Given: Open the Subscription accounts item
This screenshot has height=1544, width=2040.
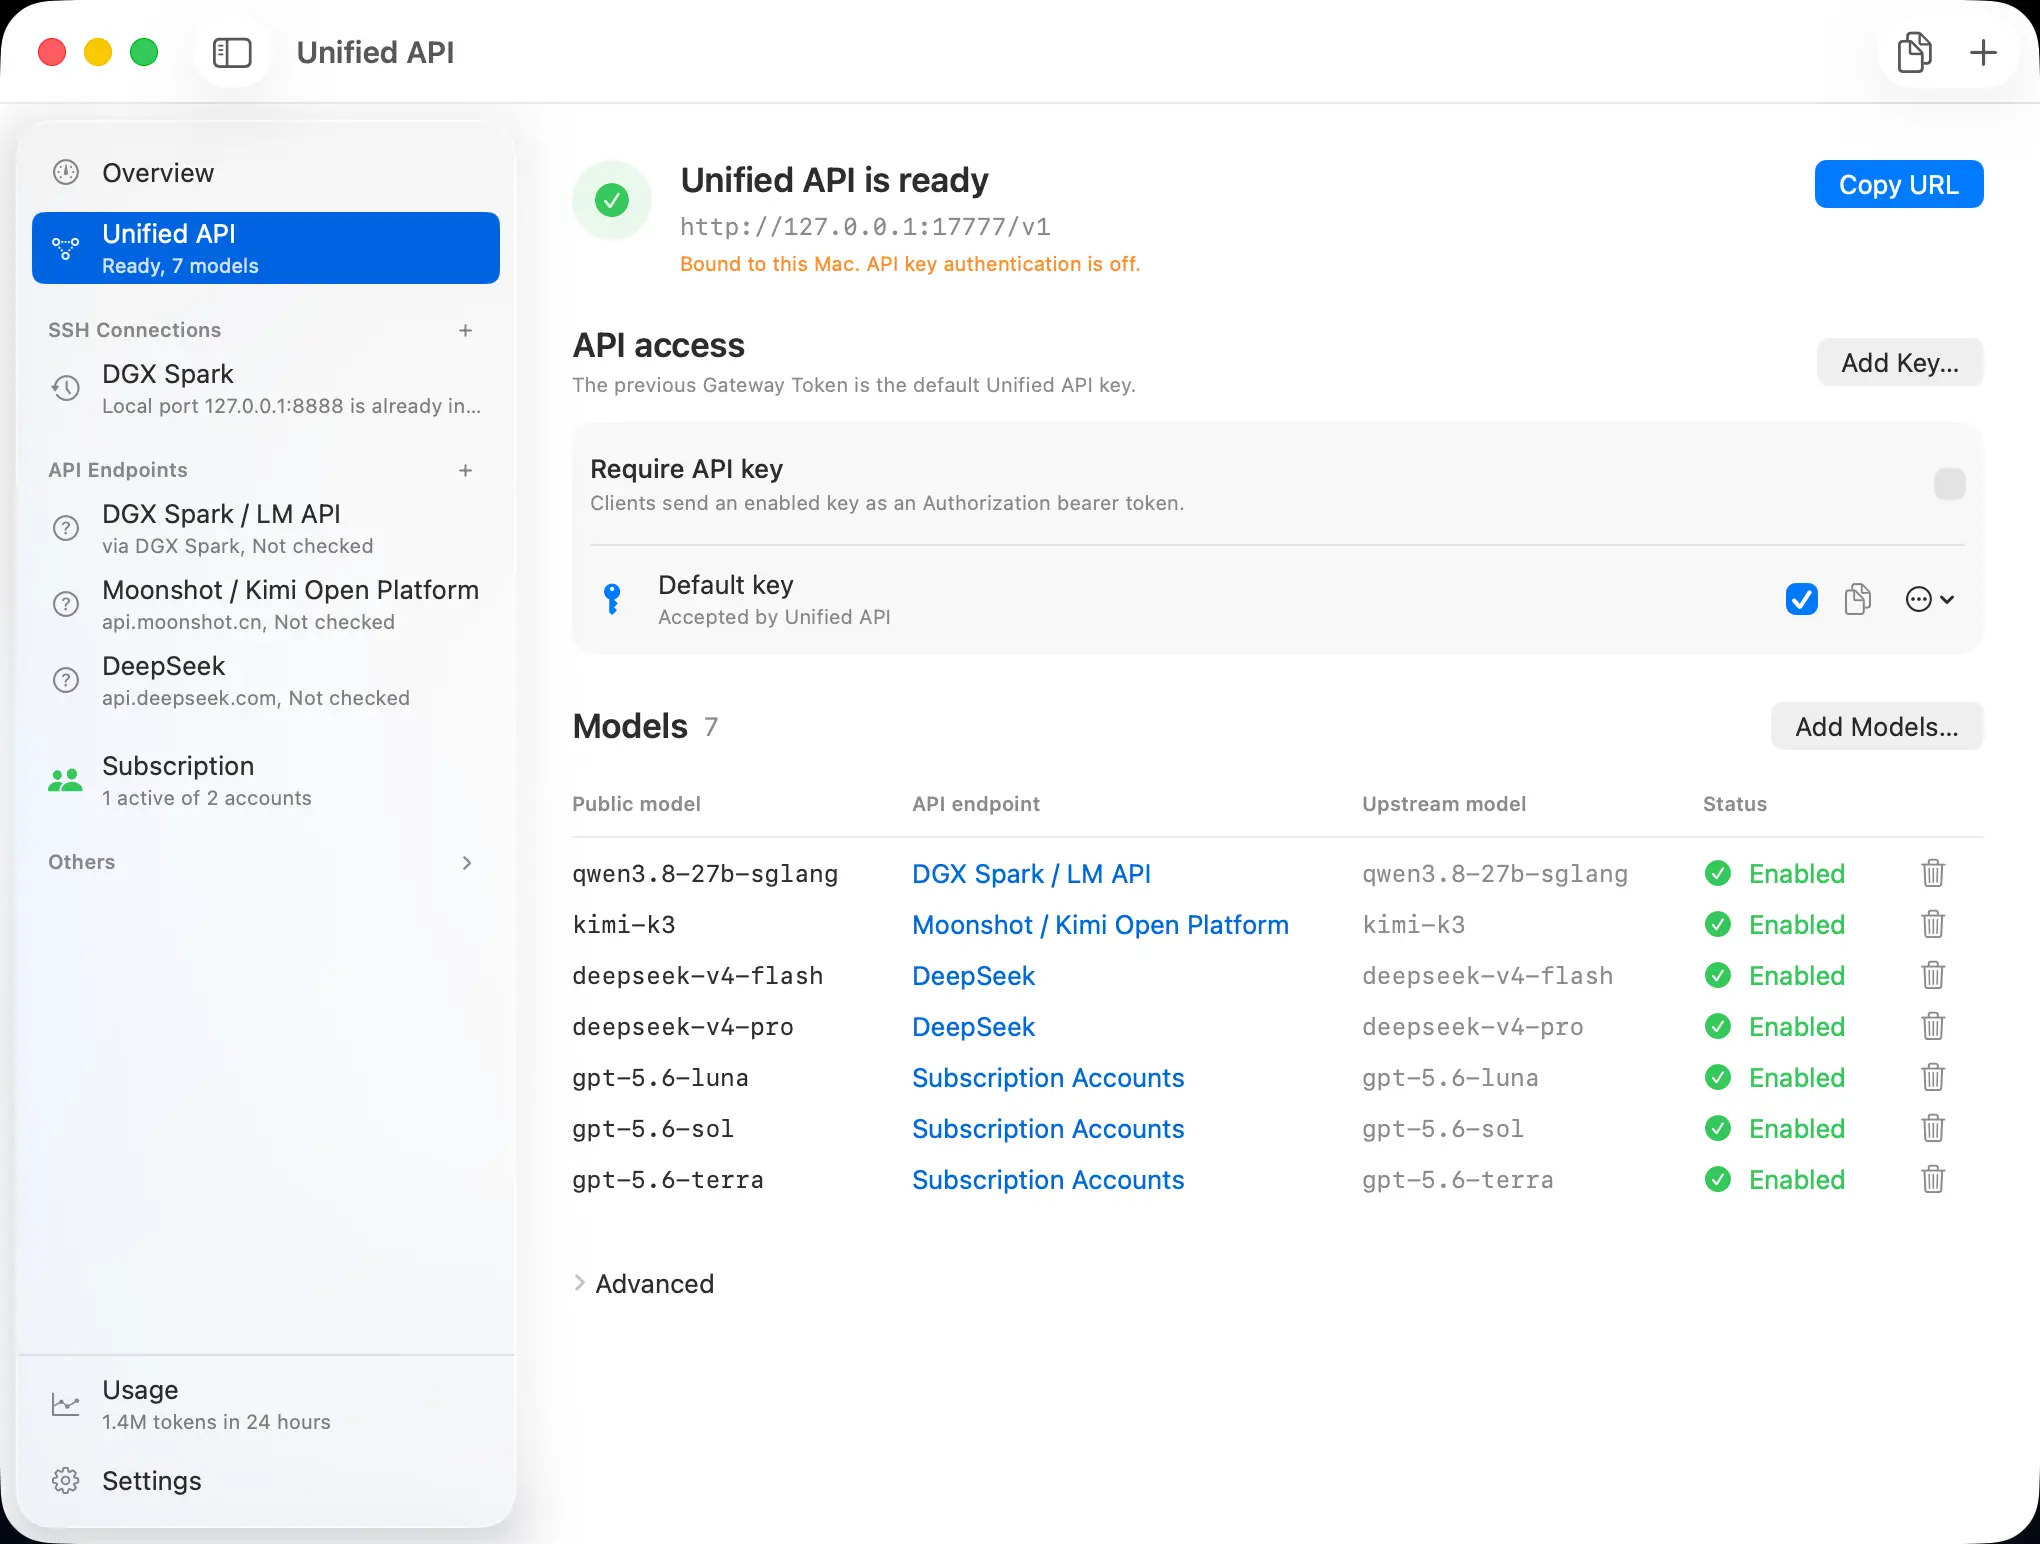Looking at the screenshot, I should pyautogui.click(x=266, y=780).
